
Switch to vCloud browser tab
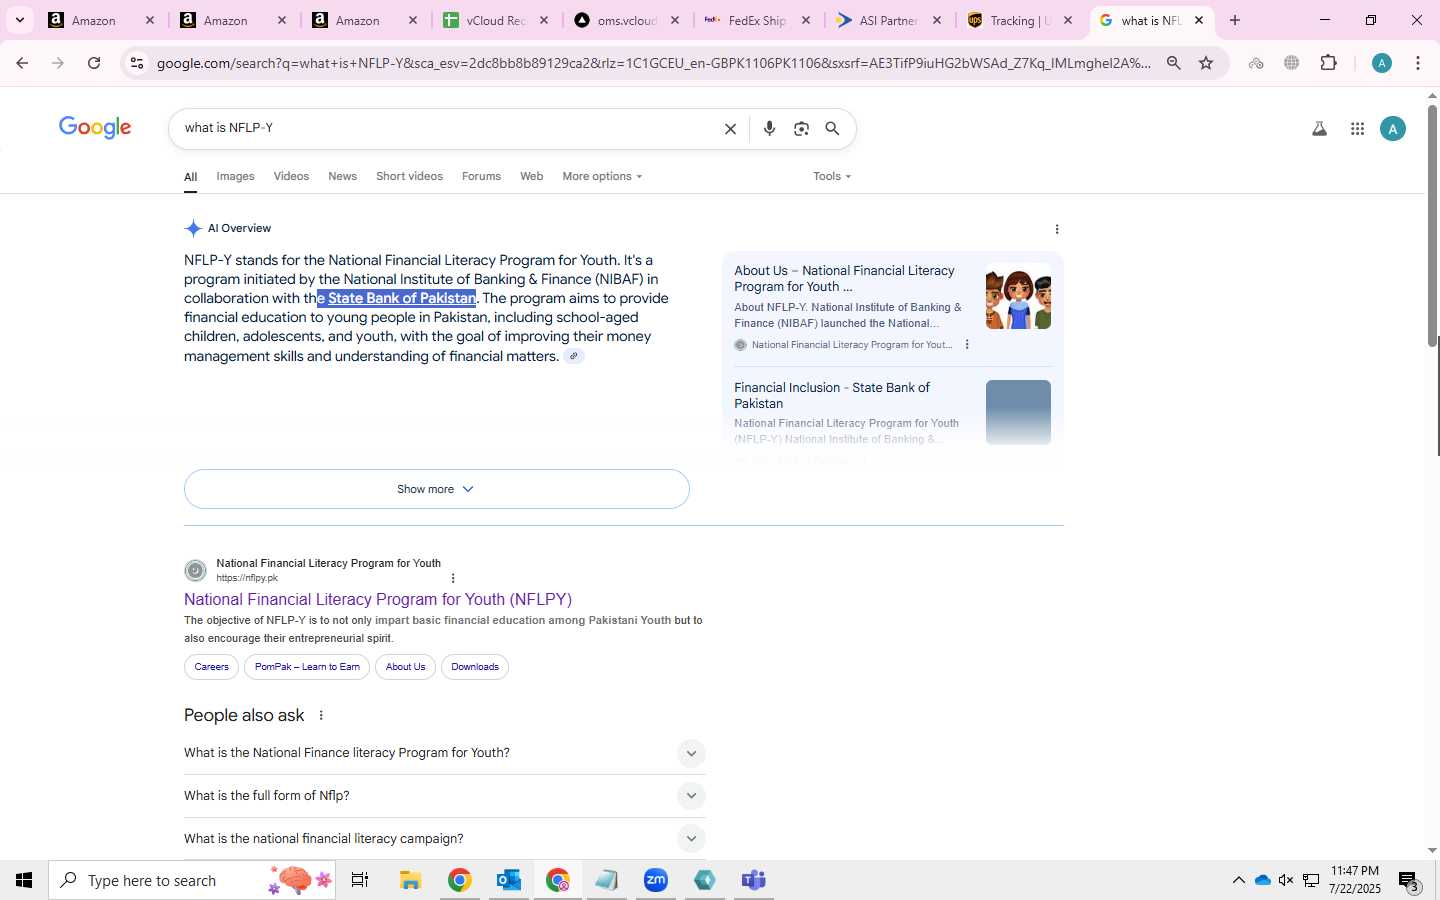pos(496,20)
